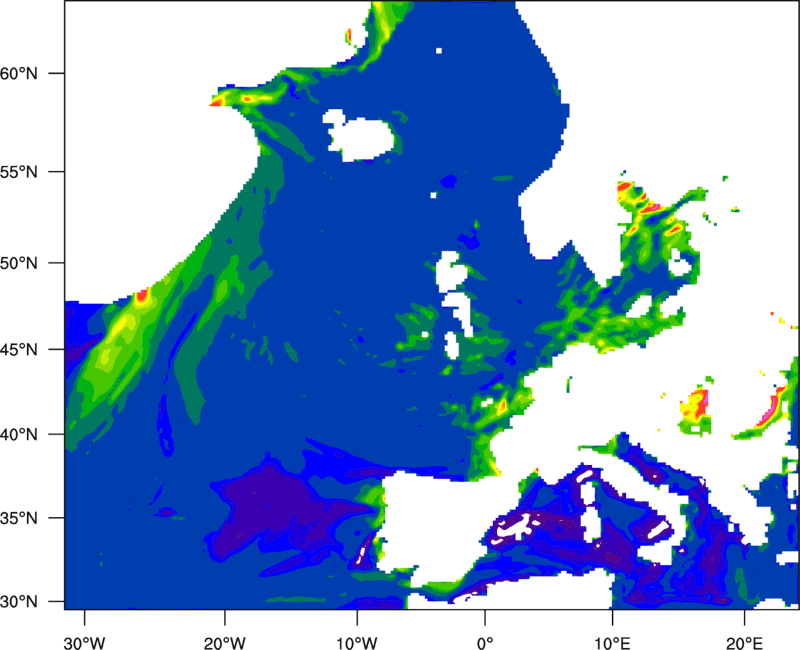Click the 60°N latitude label
The image size is (800, 650).
(19, 73)
